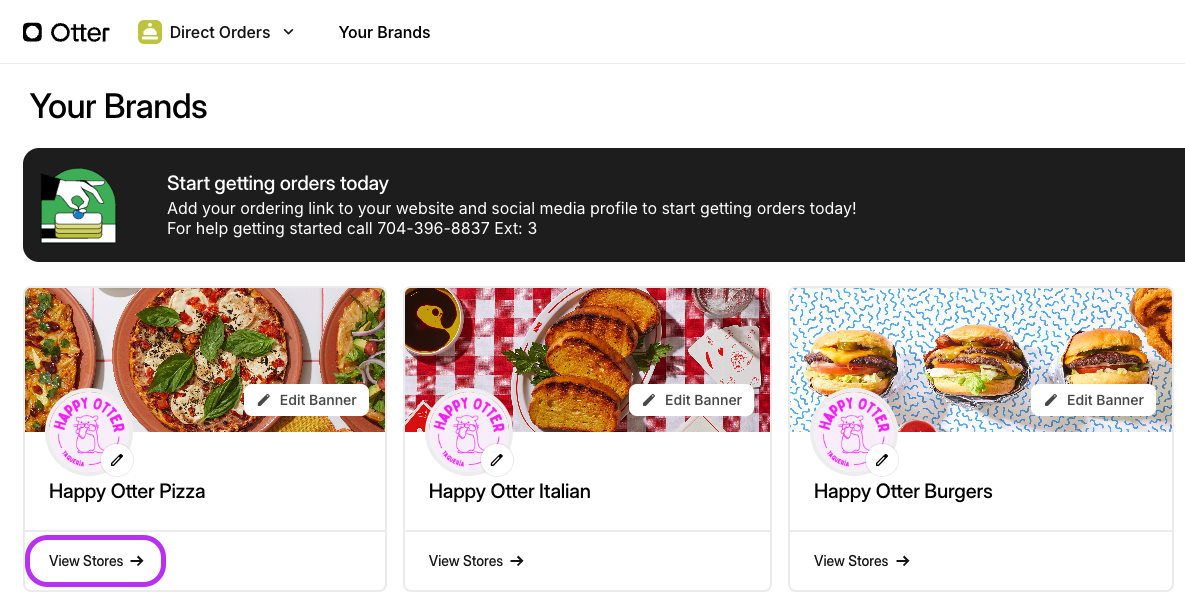Expand the Direct Orders dropdown

288,32
